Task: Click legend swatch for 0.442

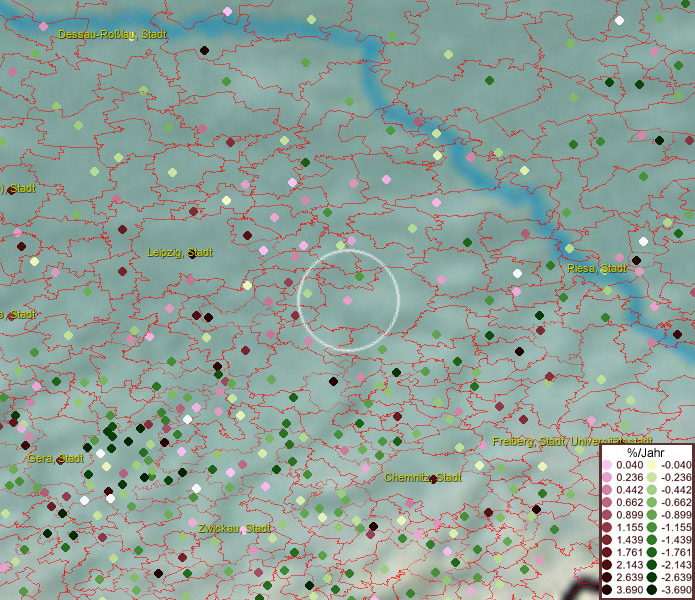Action: (607, 490)
